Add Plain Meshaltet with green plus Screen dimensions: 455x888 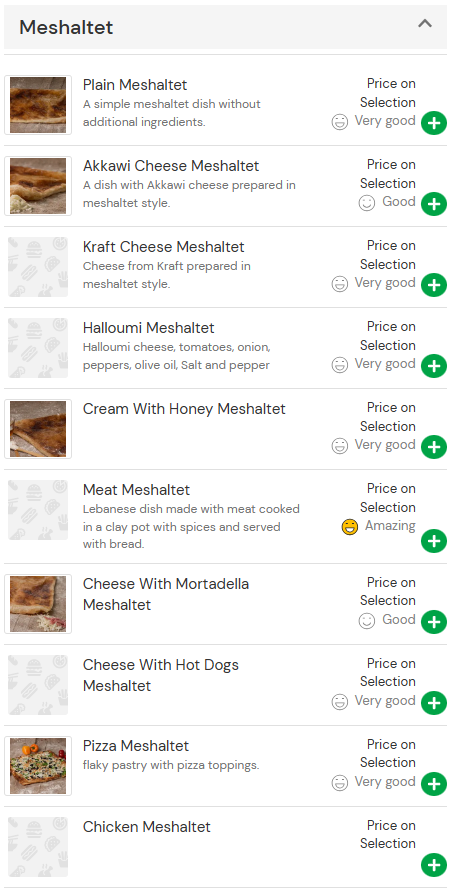click(433, 123)
